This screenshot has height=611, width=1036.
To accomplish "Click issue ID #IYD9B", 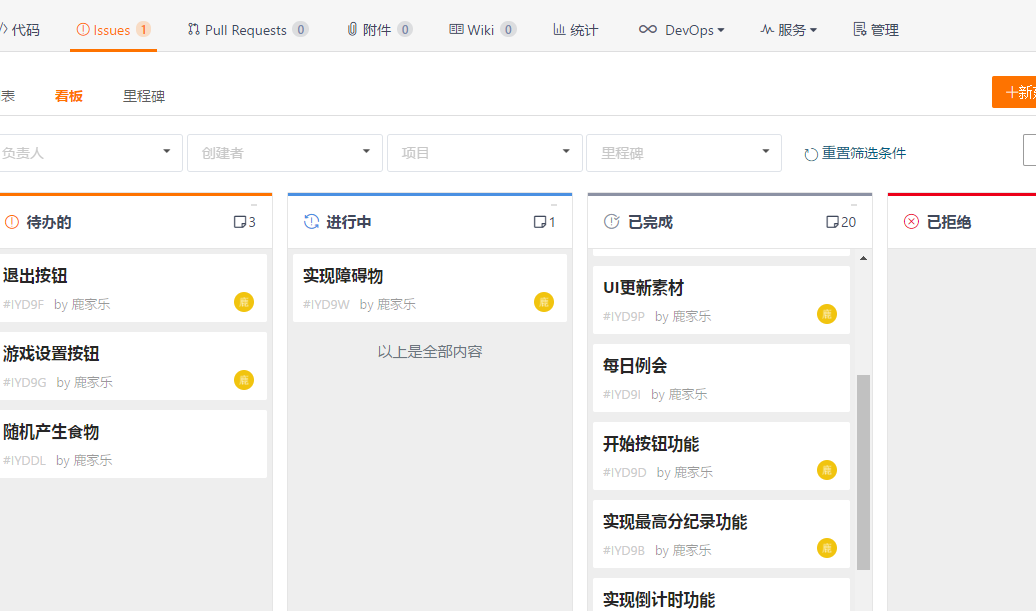I will 624,550.
